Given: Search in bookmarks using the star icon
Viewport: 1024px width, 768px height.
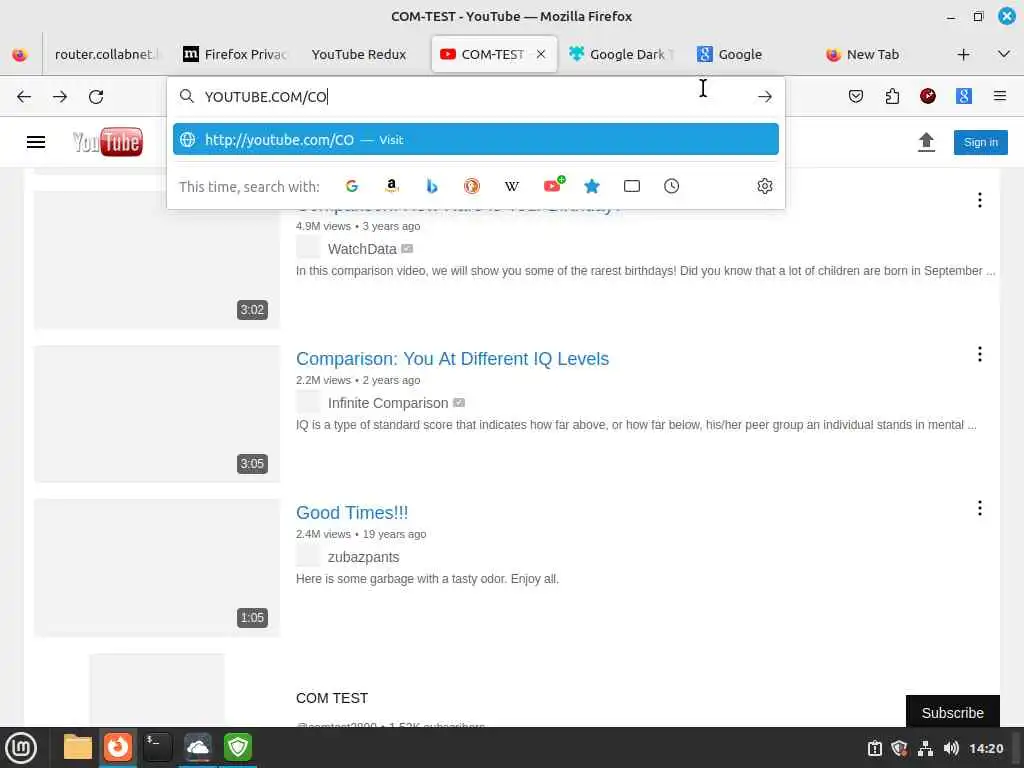Looking at the screenshot, I should tap(592, 186).
